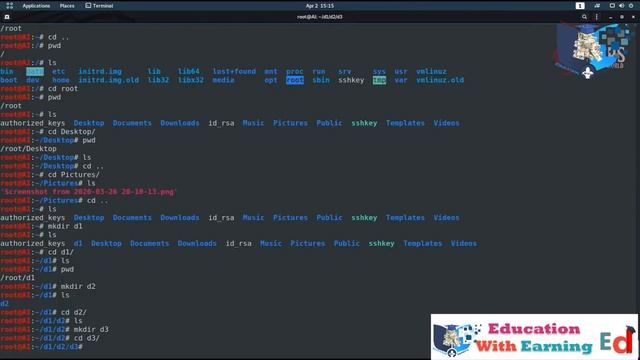Open the clock showing Apr 2 15:15
Viewport: 640px width, 360px height.
[x=320, y=6]
